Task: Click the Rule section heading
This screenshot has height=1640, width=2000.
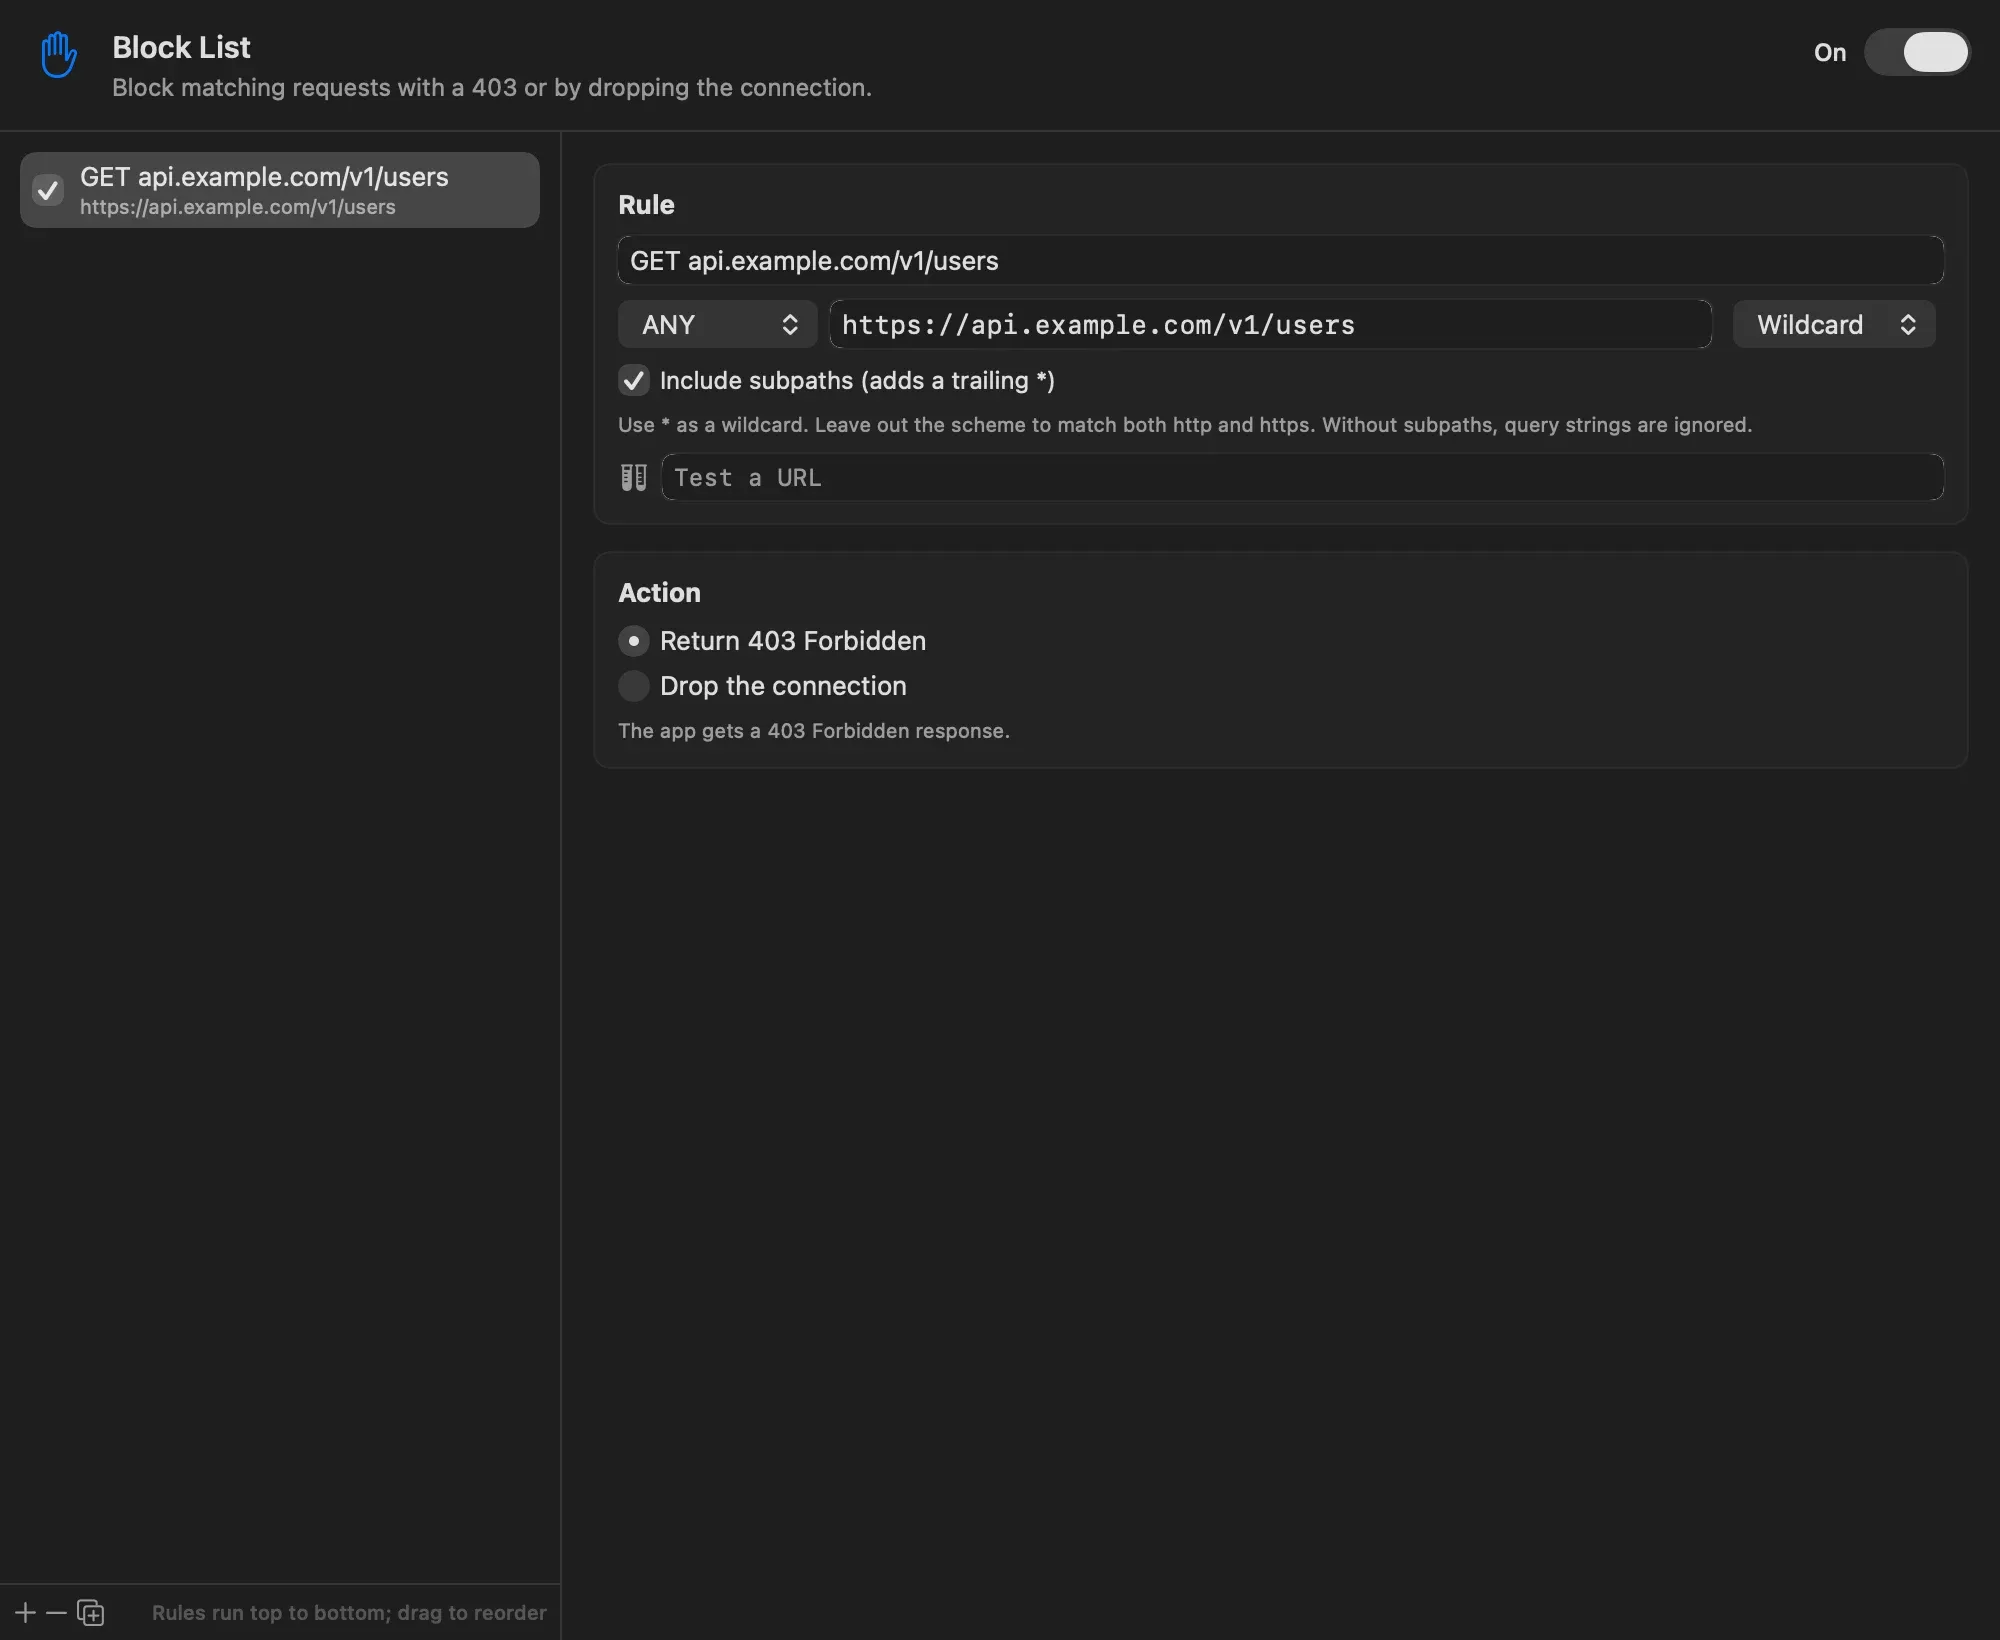Action: tap(646, 205)
